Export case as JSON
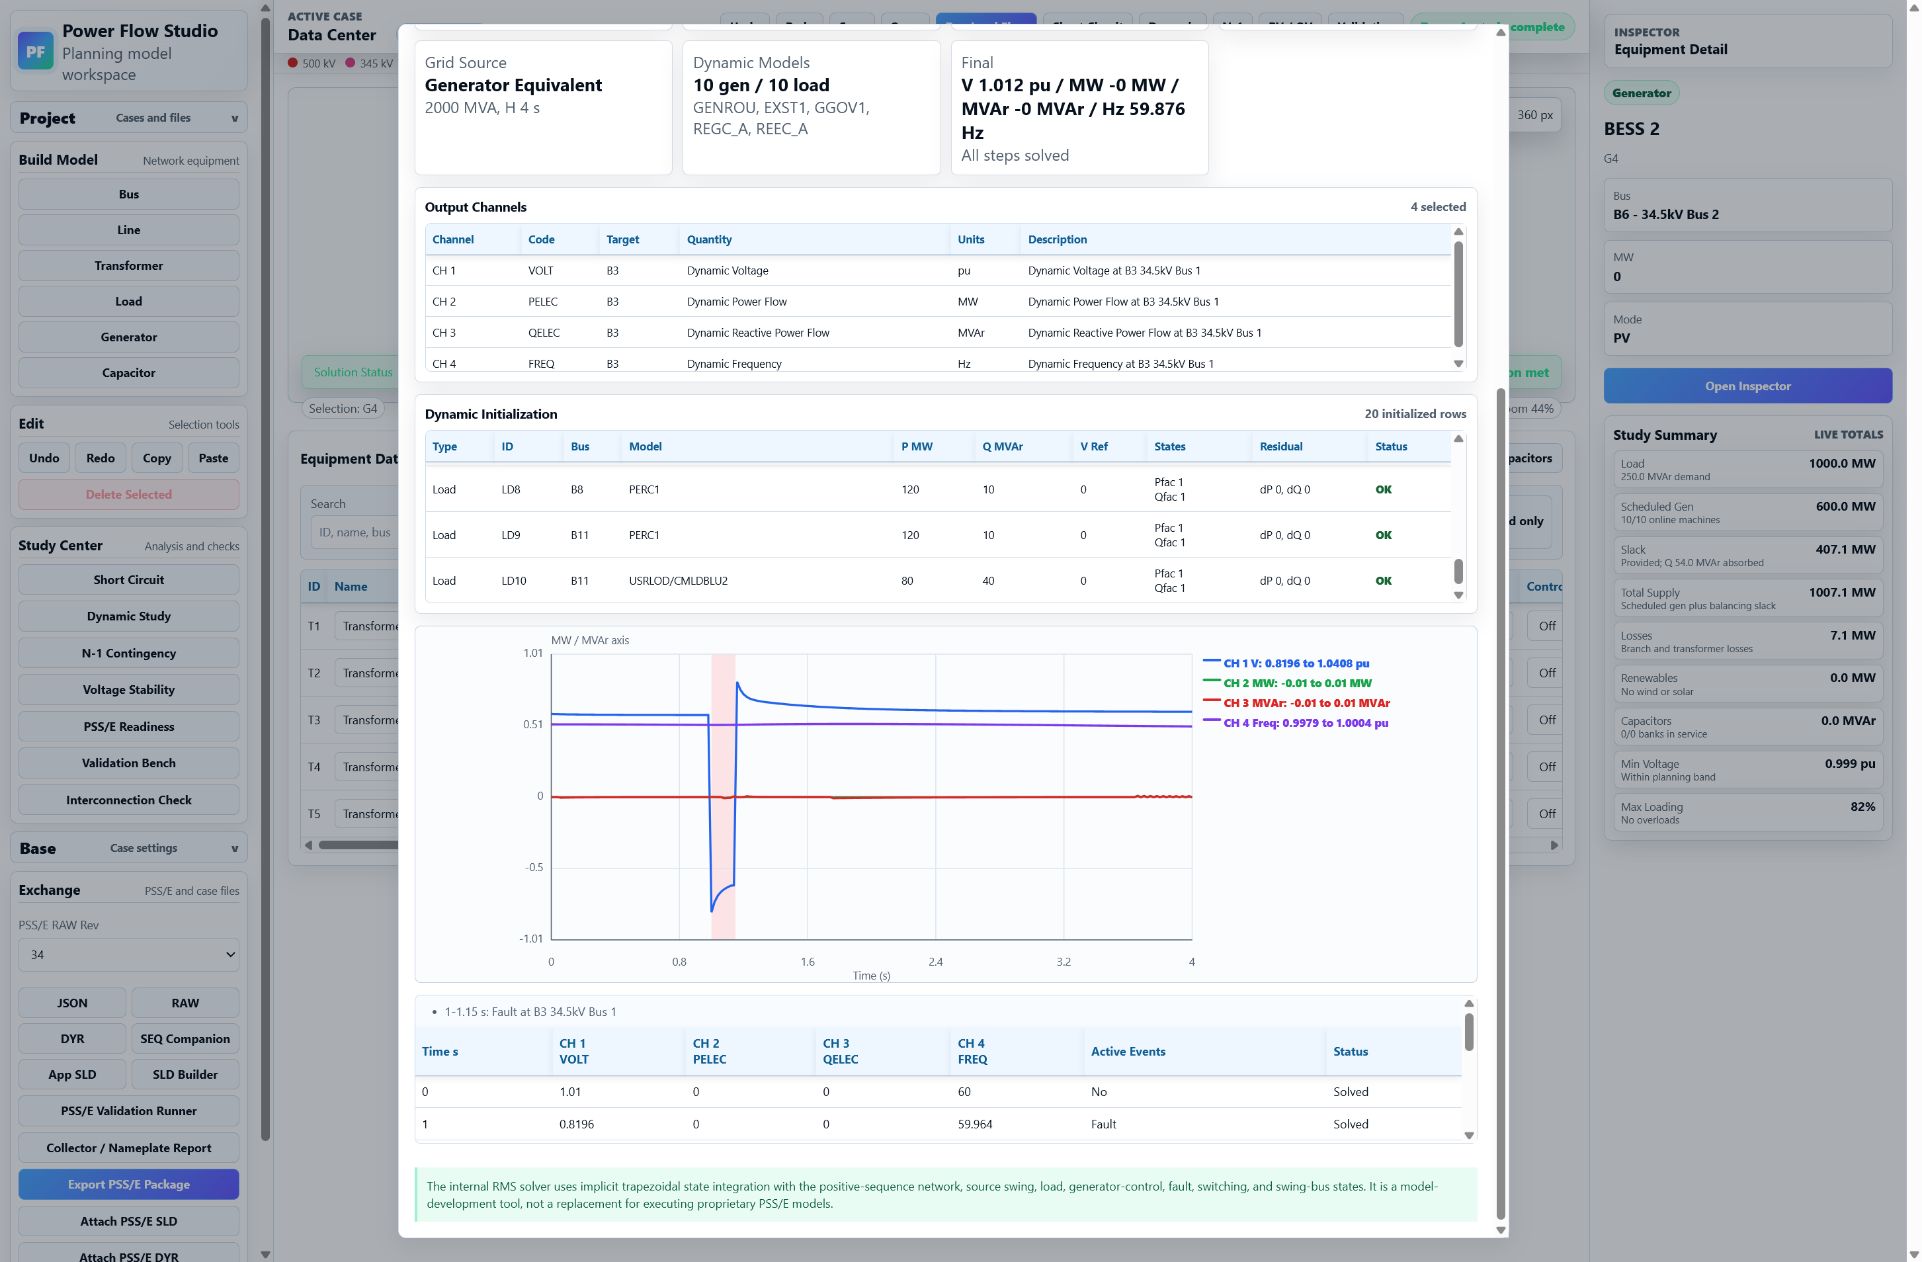The height and width of the screenshot is (1262, 1922). 72,1003
